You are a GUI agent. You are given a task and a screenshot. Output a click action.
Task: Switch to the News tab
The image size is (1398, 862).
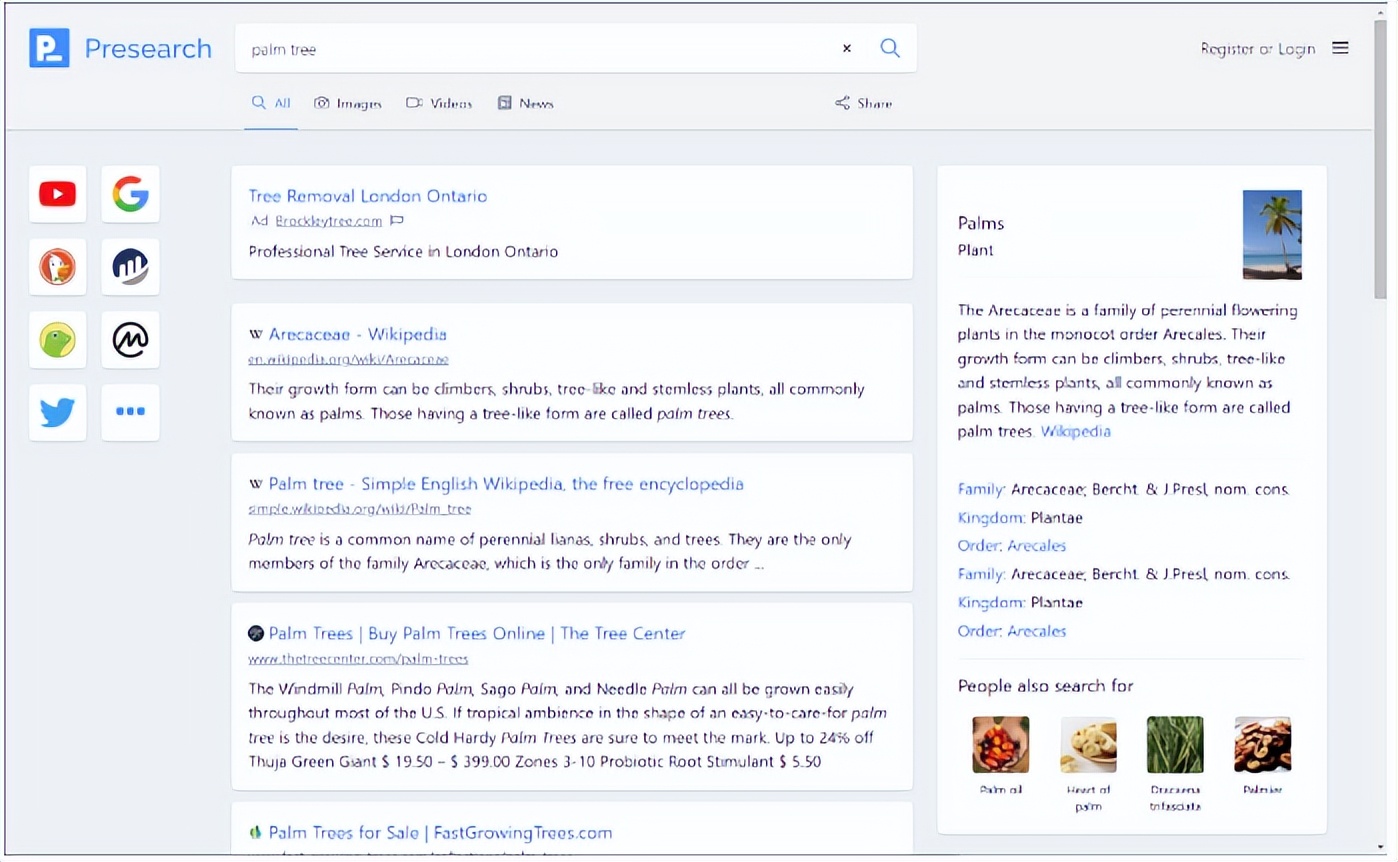525,103
